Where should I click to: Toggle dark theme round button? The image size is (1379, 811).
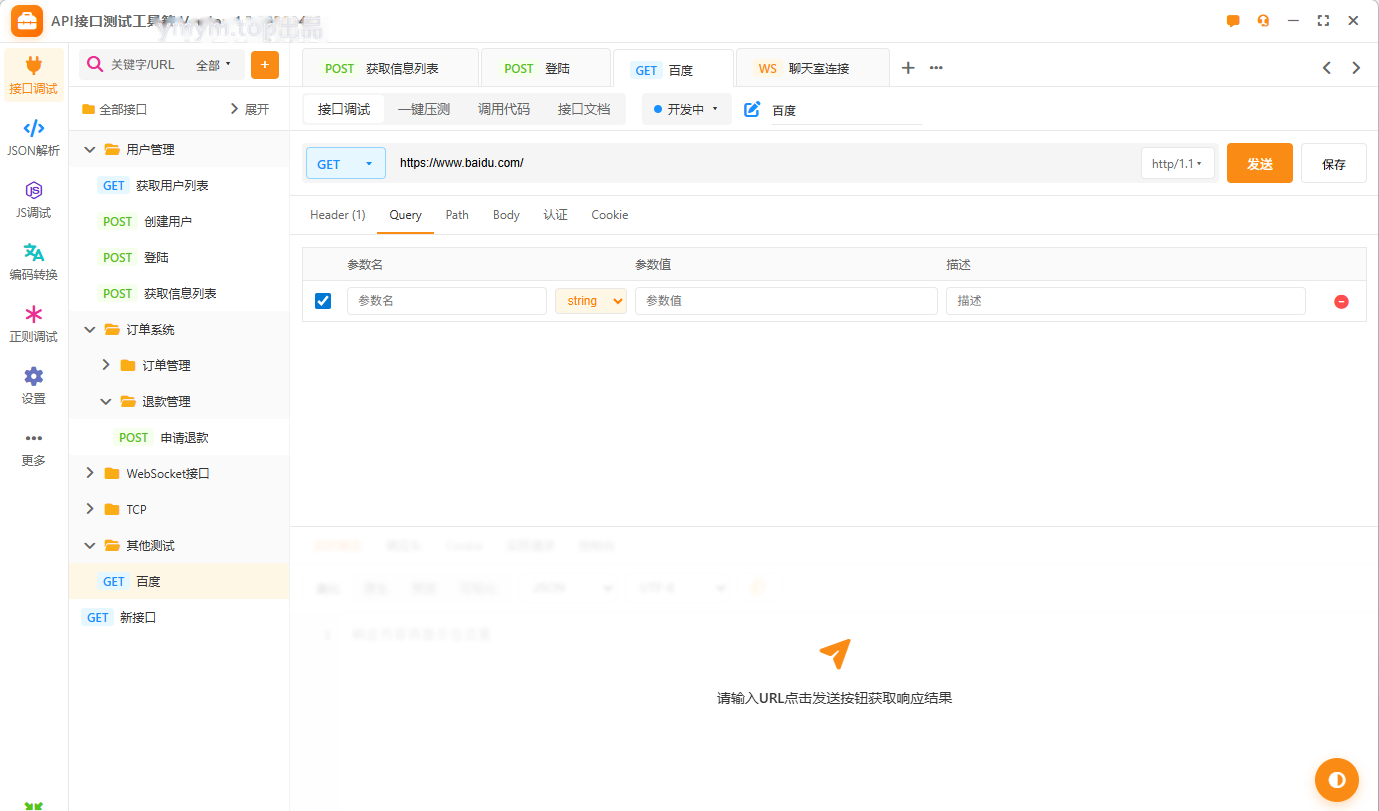[1337, 779]
